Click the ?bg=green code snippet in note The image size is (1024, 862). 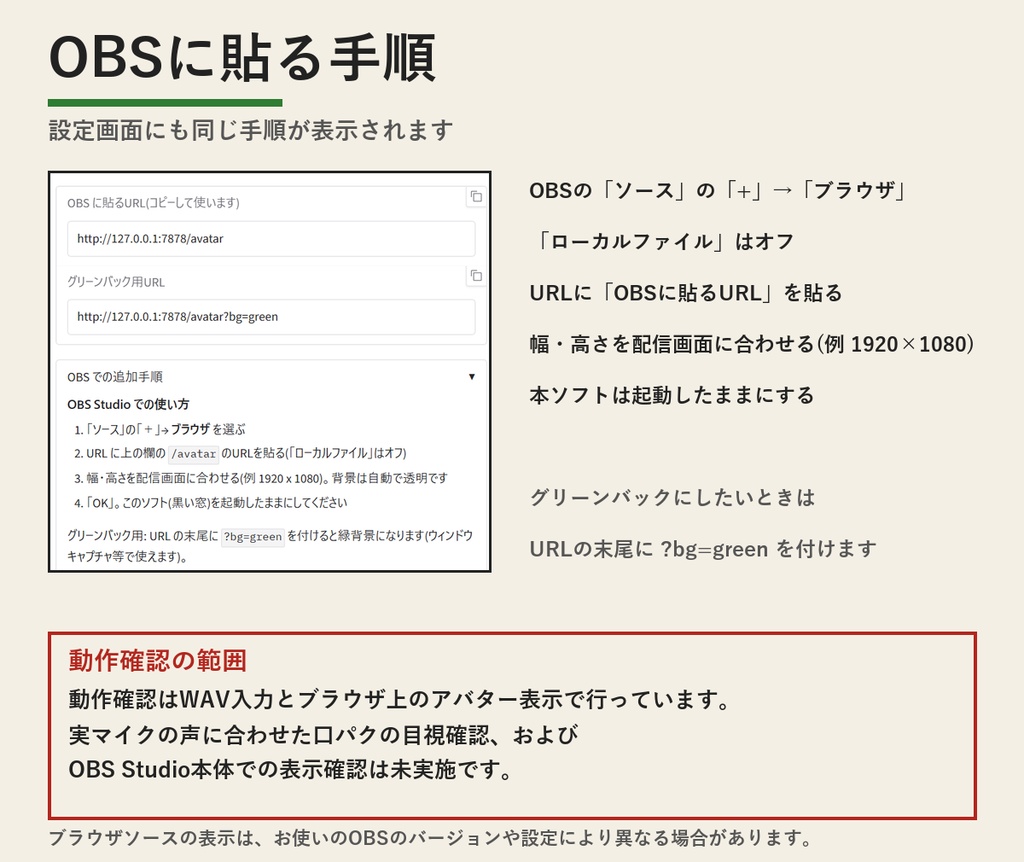pyautogui.click(x=253, y=537)
